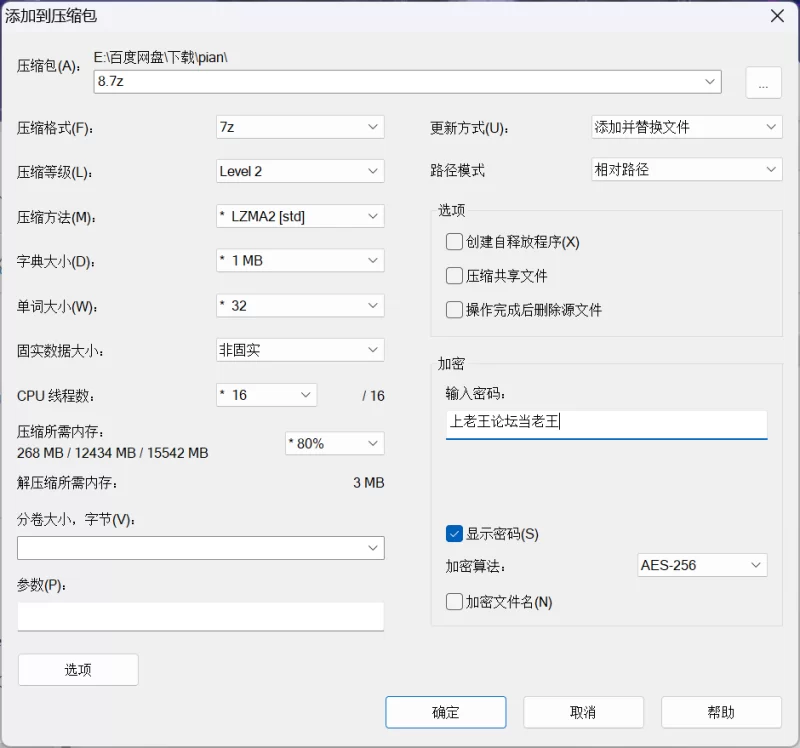Expand the 压缩等级 Level 2 dropdown
800x748 pixels.
point(300,171)
